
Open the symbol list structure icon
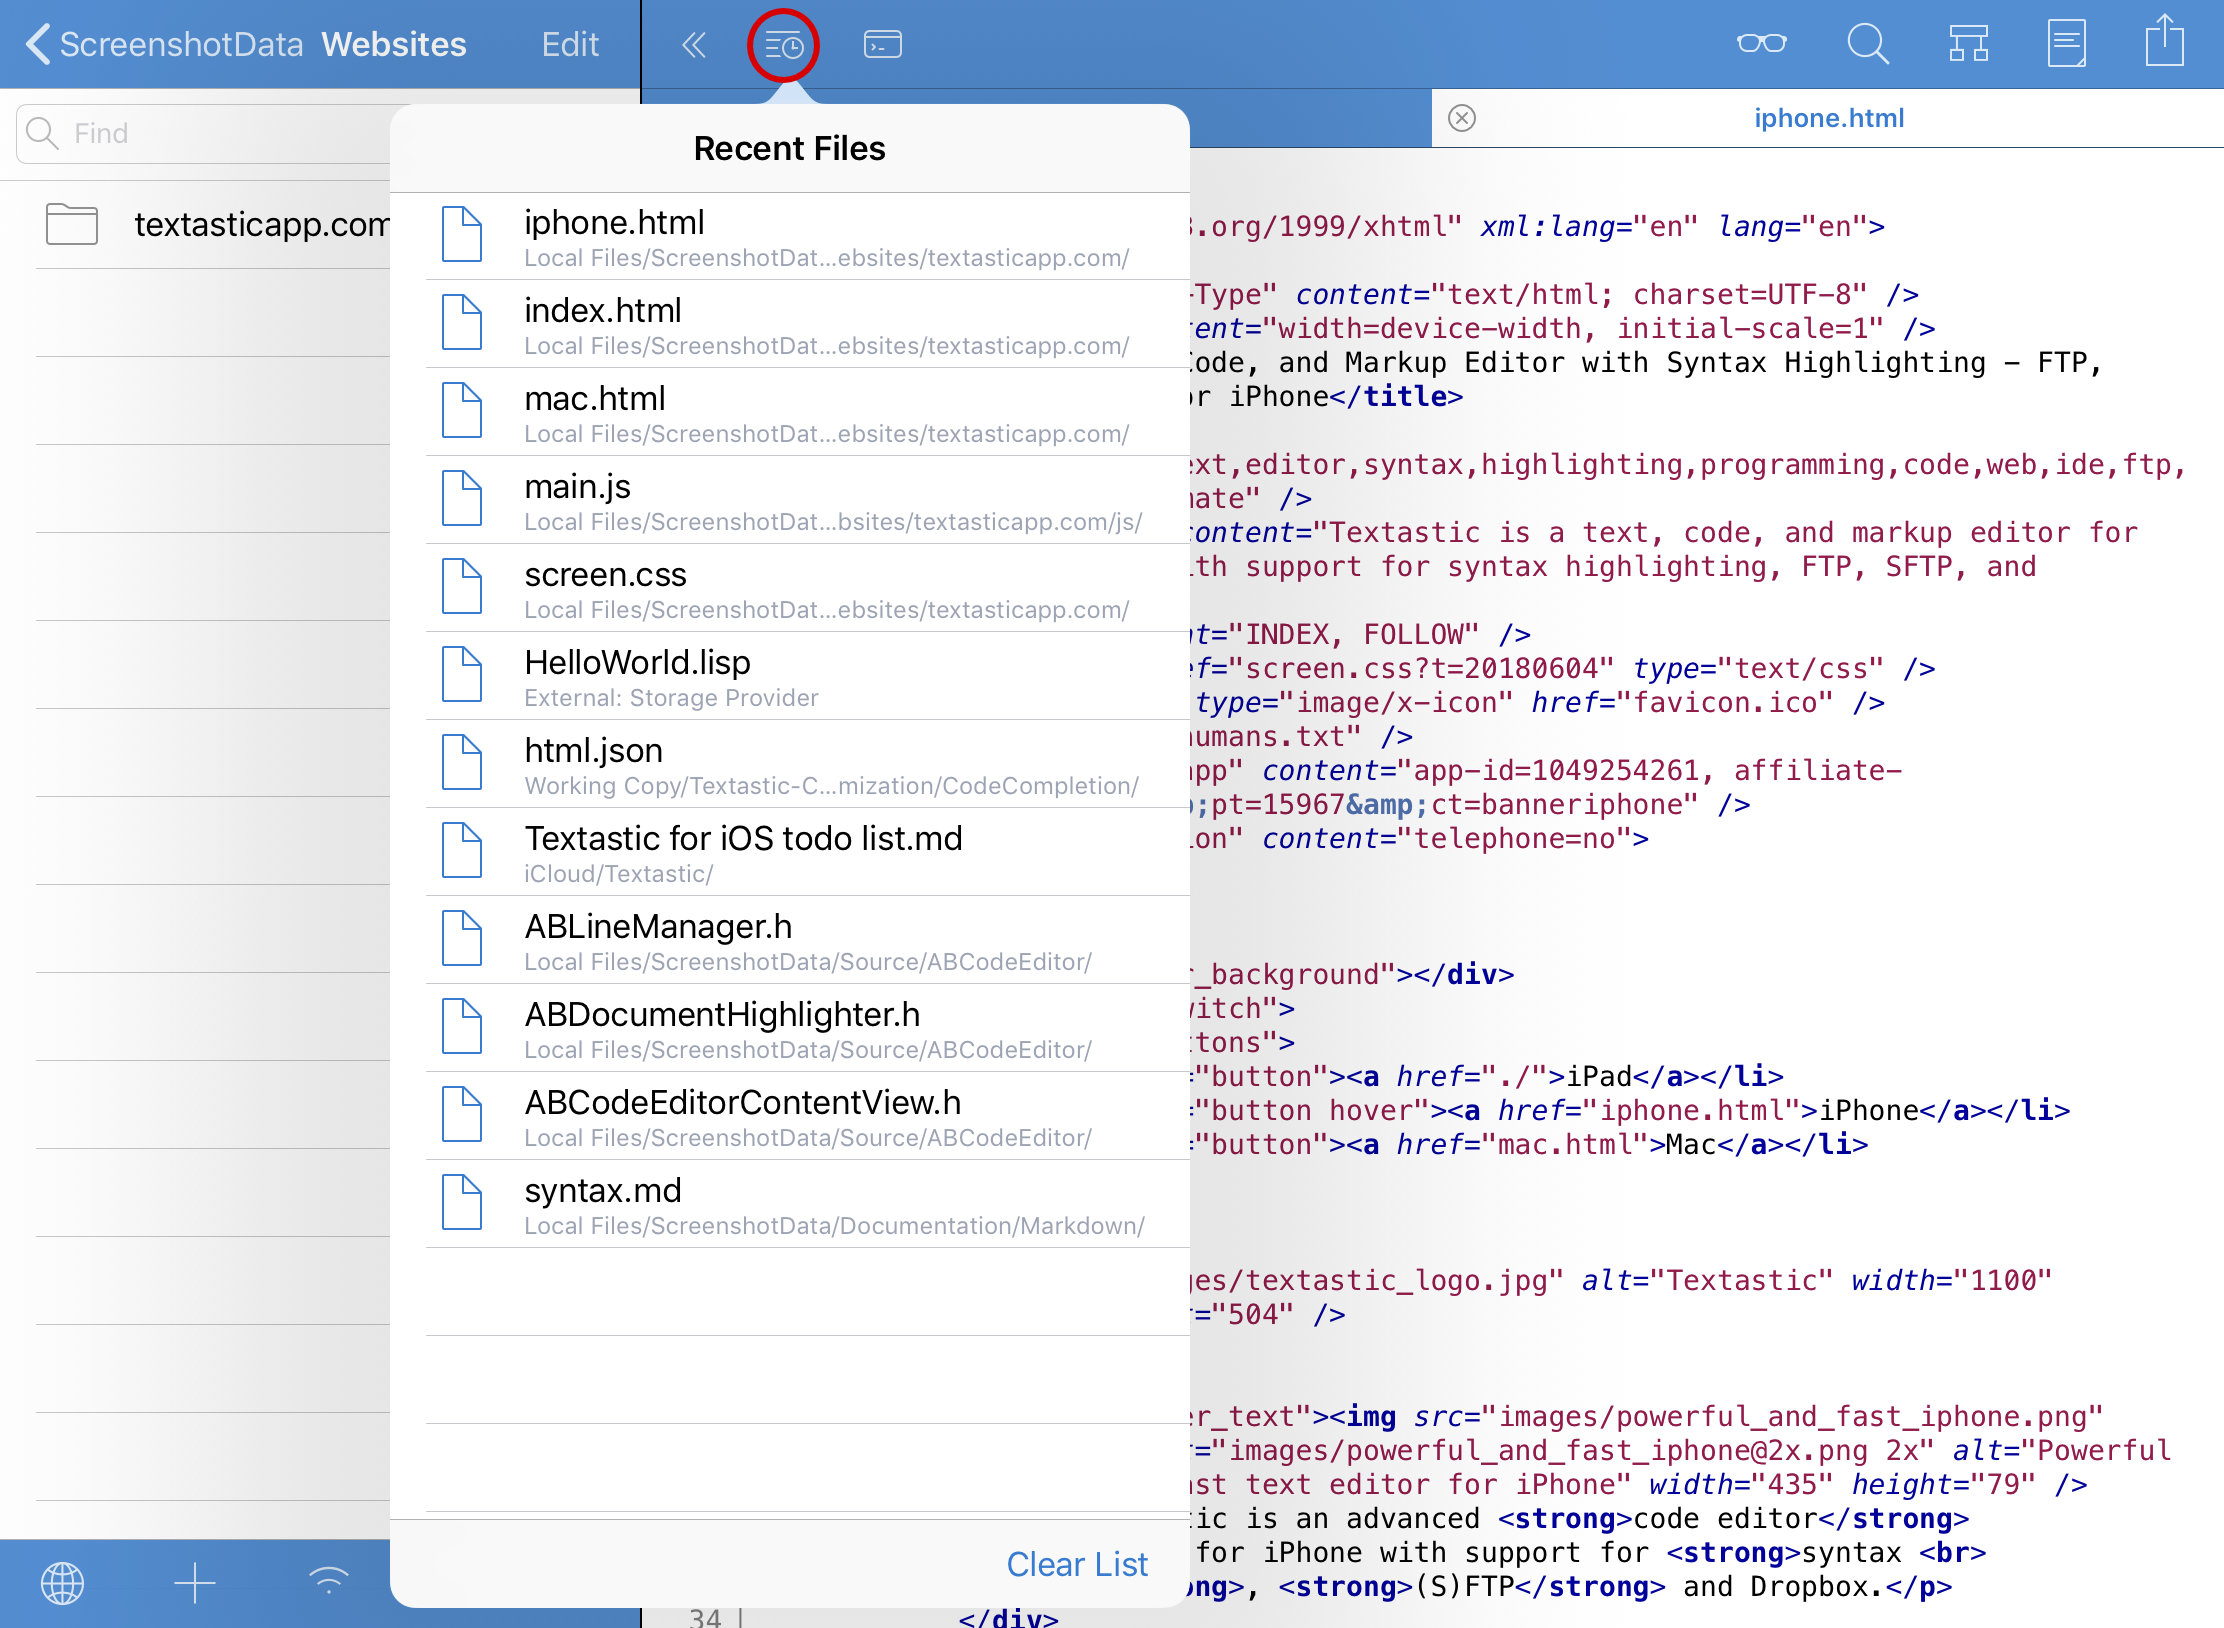(x=1968, y=44)
